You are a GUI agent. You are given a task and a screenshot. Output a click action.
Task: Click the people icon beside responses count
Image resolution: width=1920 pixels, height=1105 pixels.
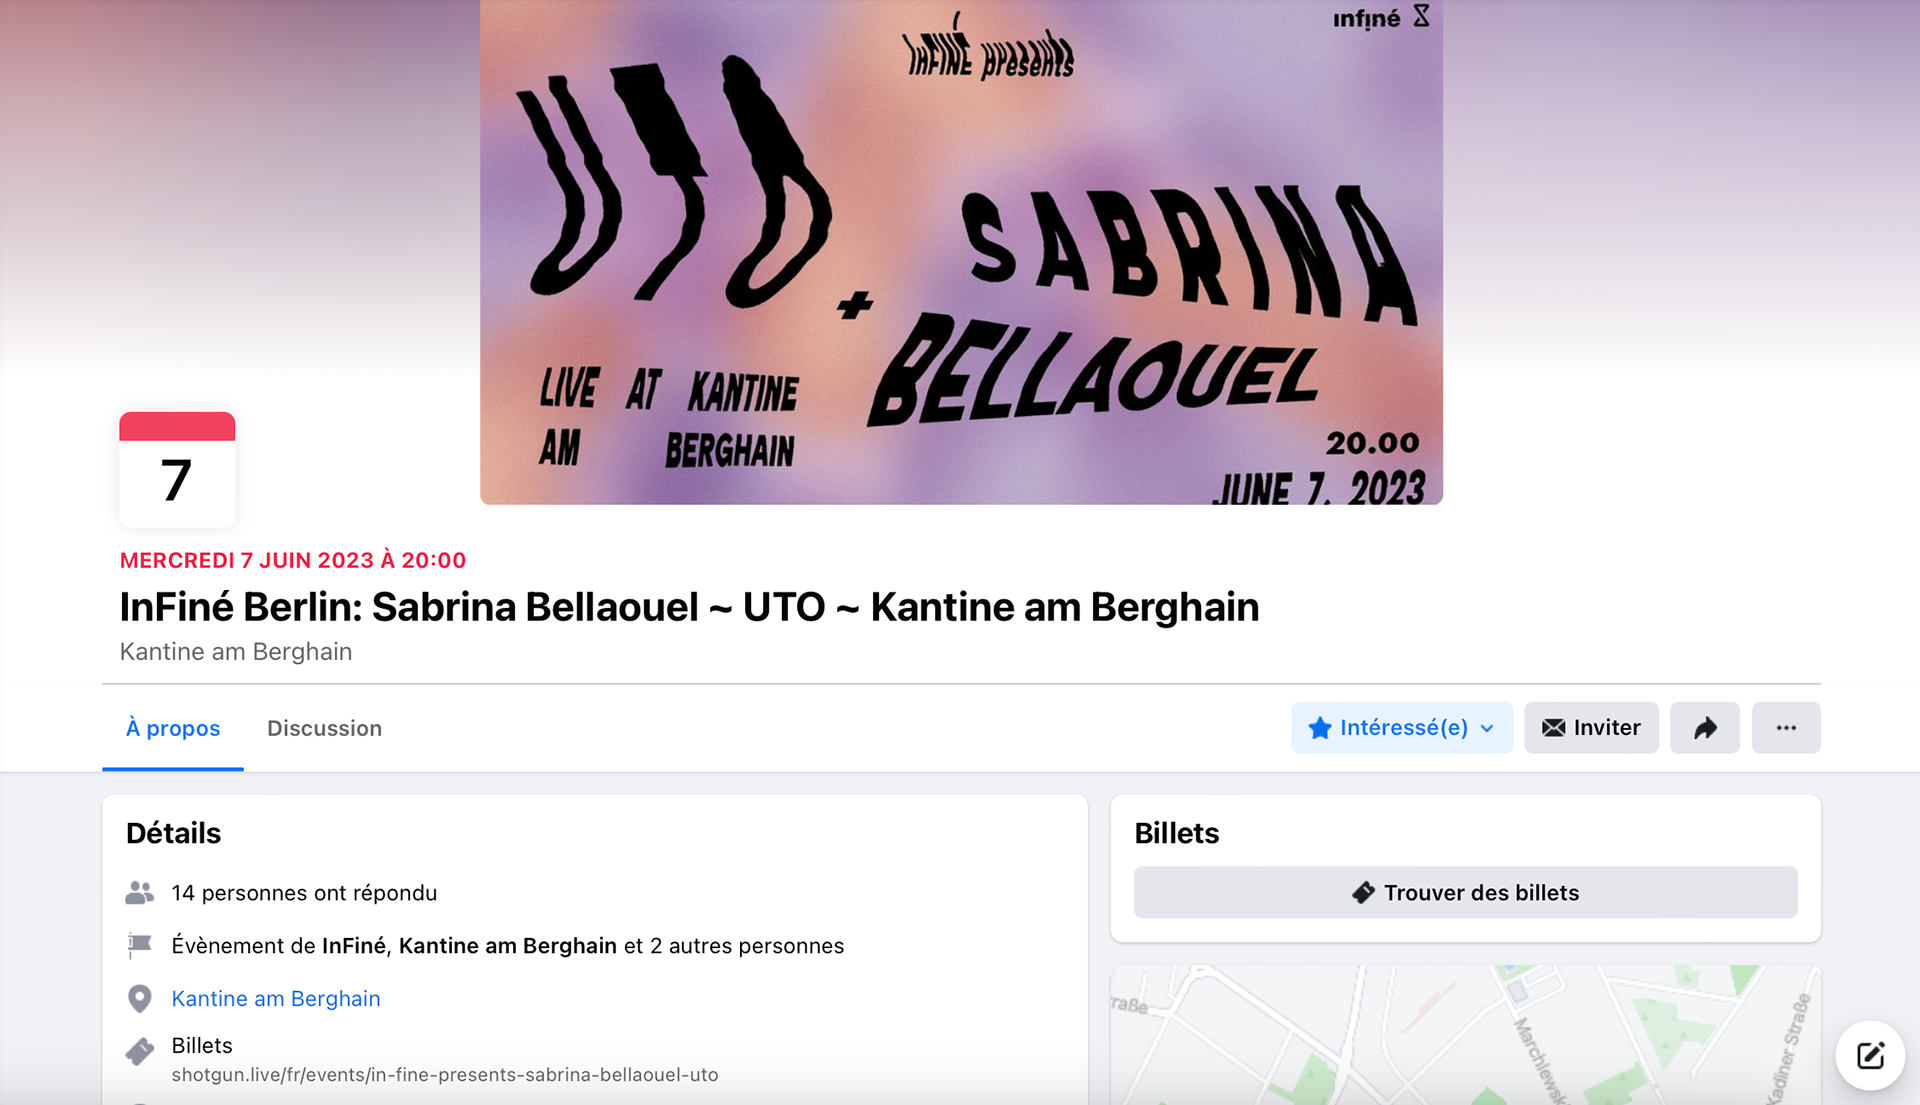click(140, 893)
